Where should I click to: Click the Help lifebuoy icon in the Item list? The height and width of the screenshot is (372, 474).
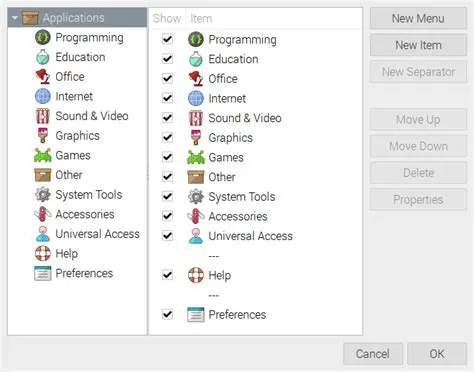196,275
